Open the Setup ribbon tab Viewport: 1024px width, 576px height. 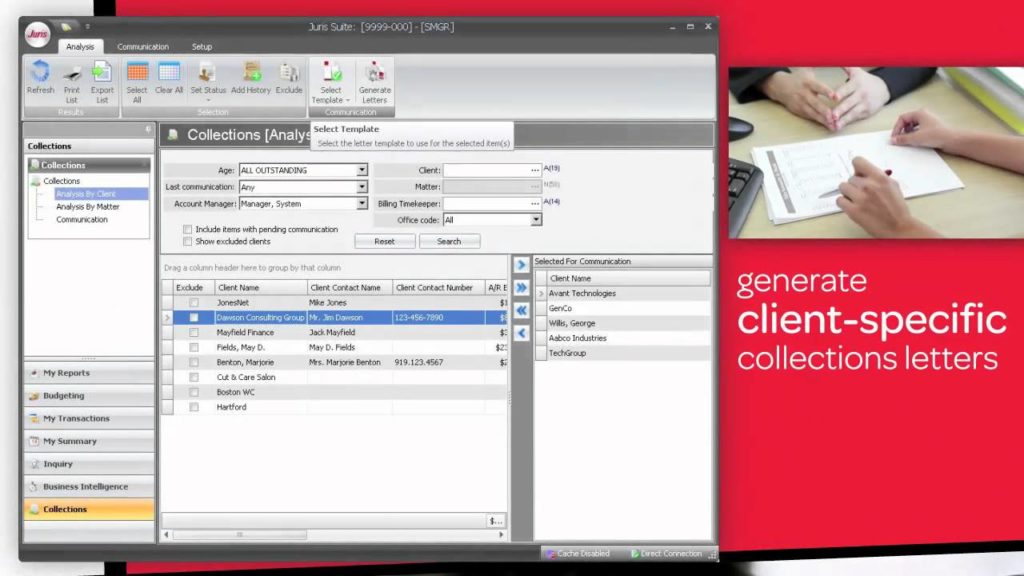pyautogui.click(x=202, y=47)
